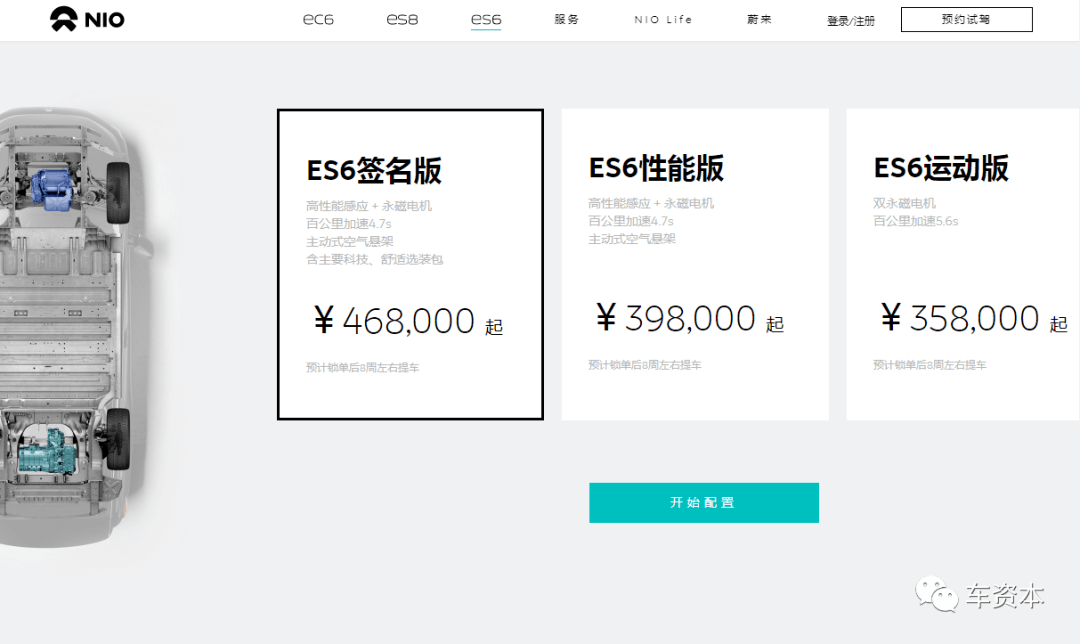The image size is (1080, 644).
Task: Click the 登录/注册 link
Action: 851,21
